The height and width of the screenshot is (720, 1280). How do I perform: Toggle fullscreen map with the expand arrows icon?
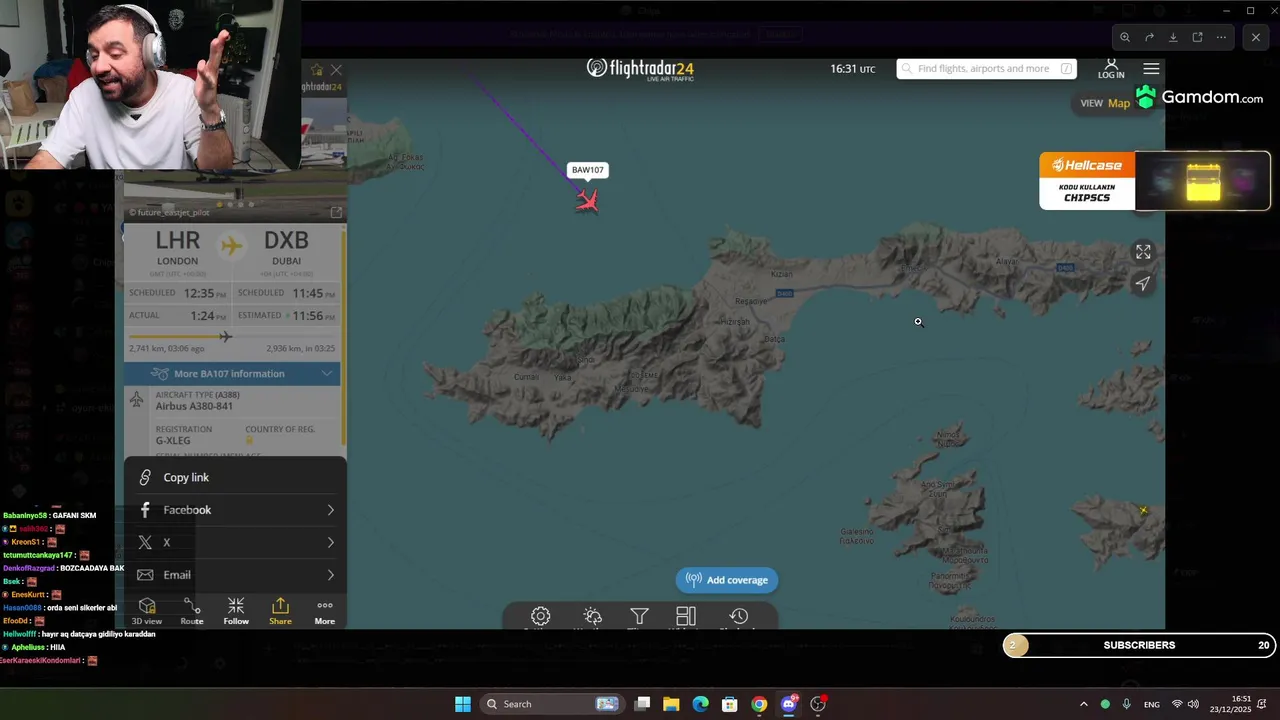point(1143,252)
